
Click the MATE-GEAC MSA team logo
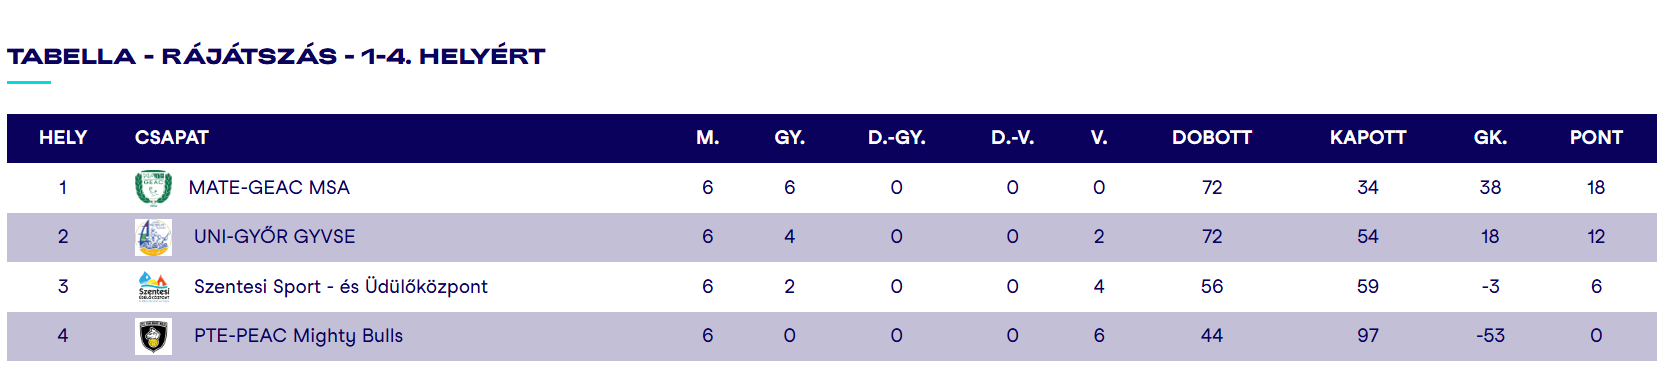(x=153, y=188)
